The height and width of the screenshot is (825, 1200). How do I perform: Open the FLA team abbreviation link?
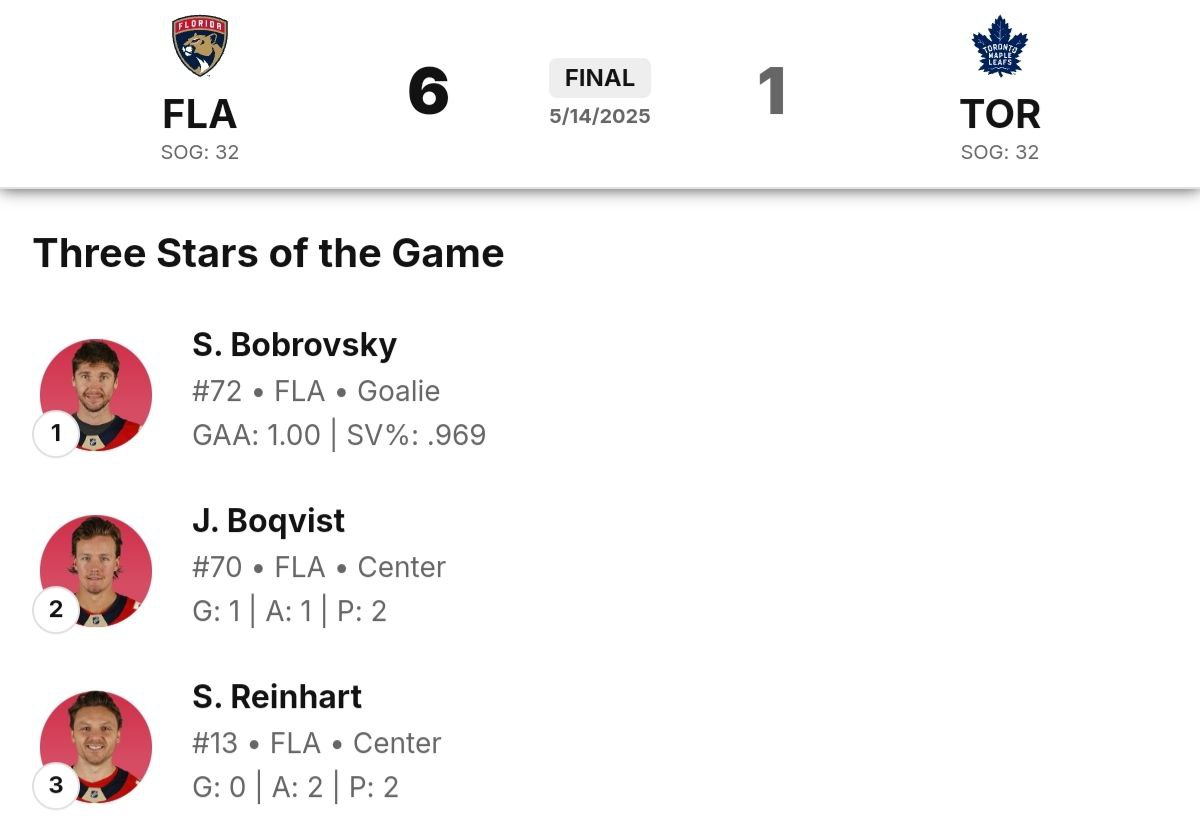[200, 114]
